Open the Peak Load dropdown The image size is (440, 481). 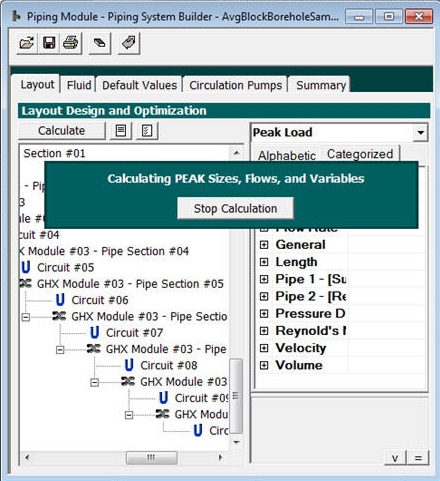(421, 133)
